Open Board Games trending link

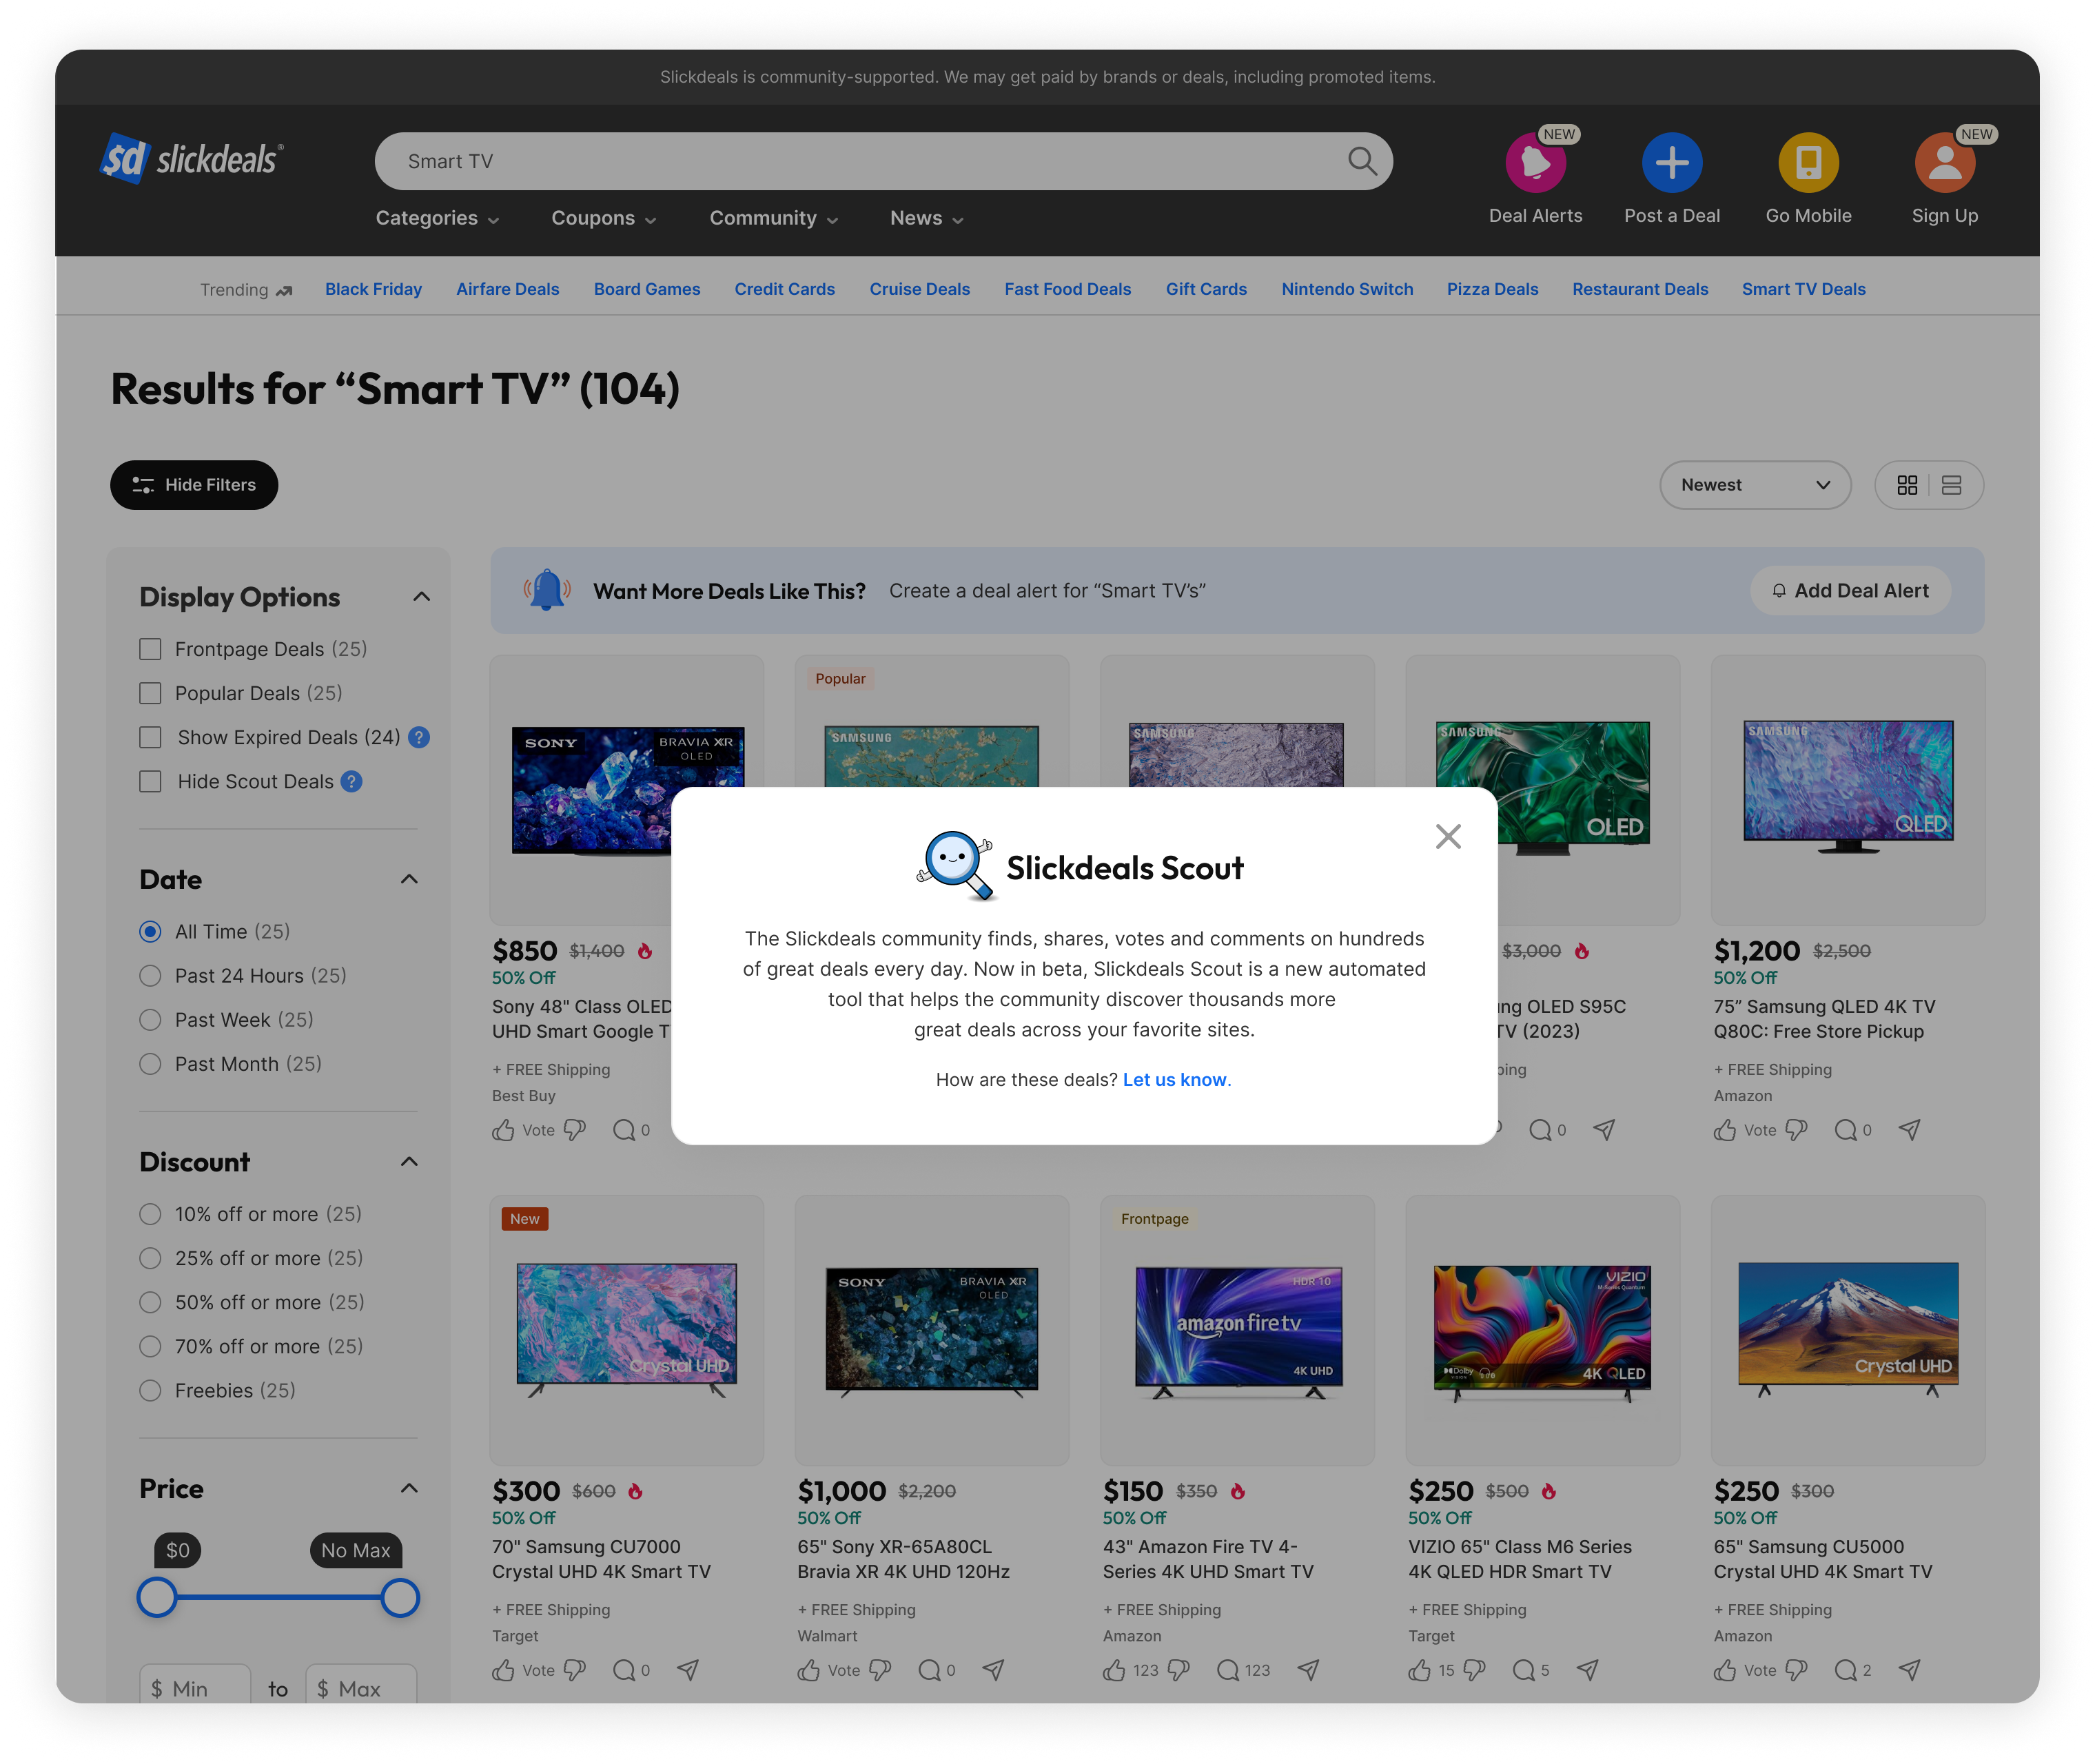(647, 289)
